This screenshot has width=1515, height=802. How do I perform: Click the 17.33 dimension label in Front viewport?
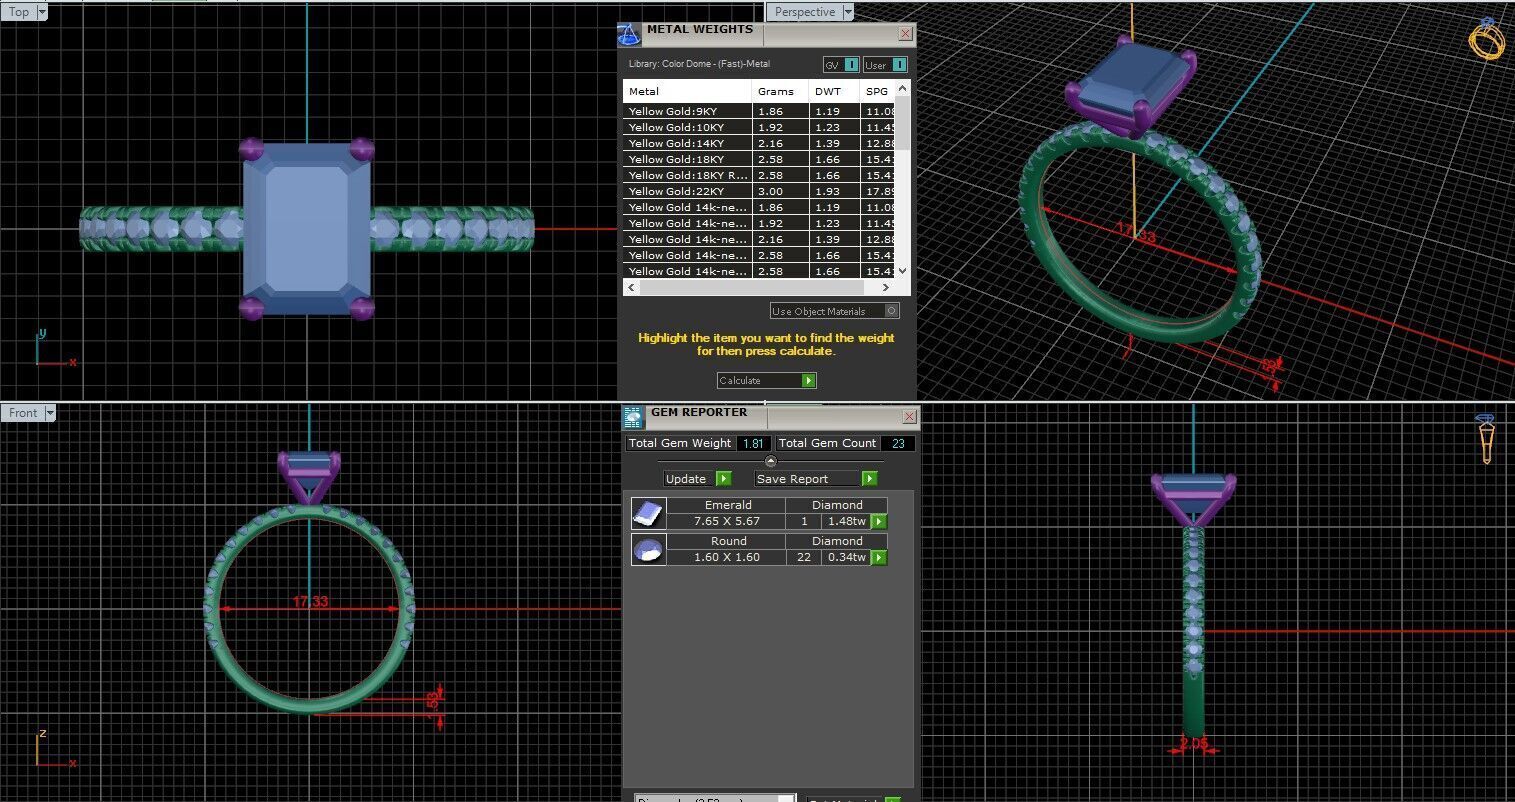tap(310, 601)
